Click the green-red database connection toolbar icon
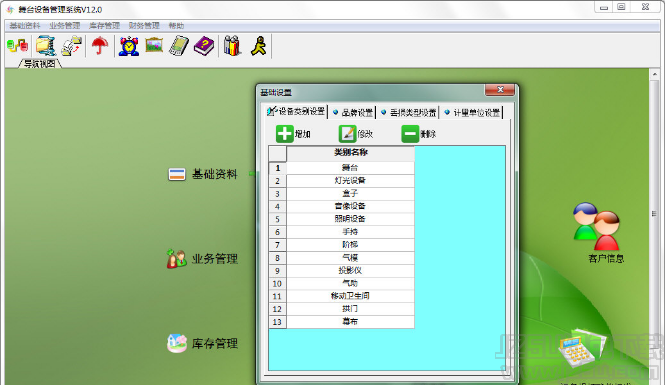Image resolution: width=665 pixels, height=385 pixels. click(x=18, y=46)
